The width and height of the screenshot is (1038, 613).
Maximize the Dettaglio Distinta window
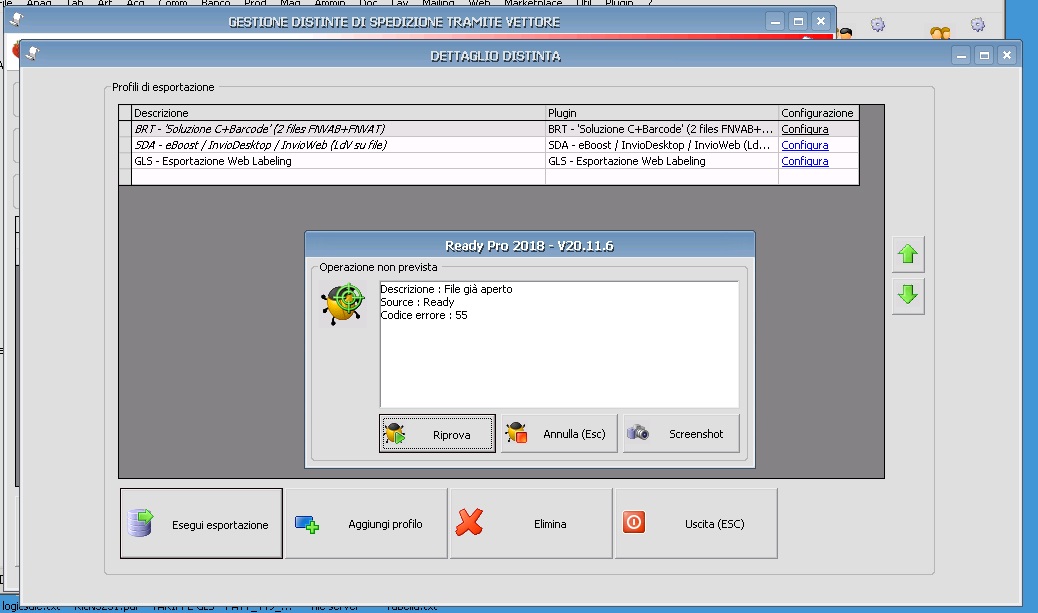click(984, 56)
